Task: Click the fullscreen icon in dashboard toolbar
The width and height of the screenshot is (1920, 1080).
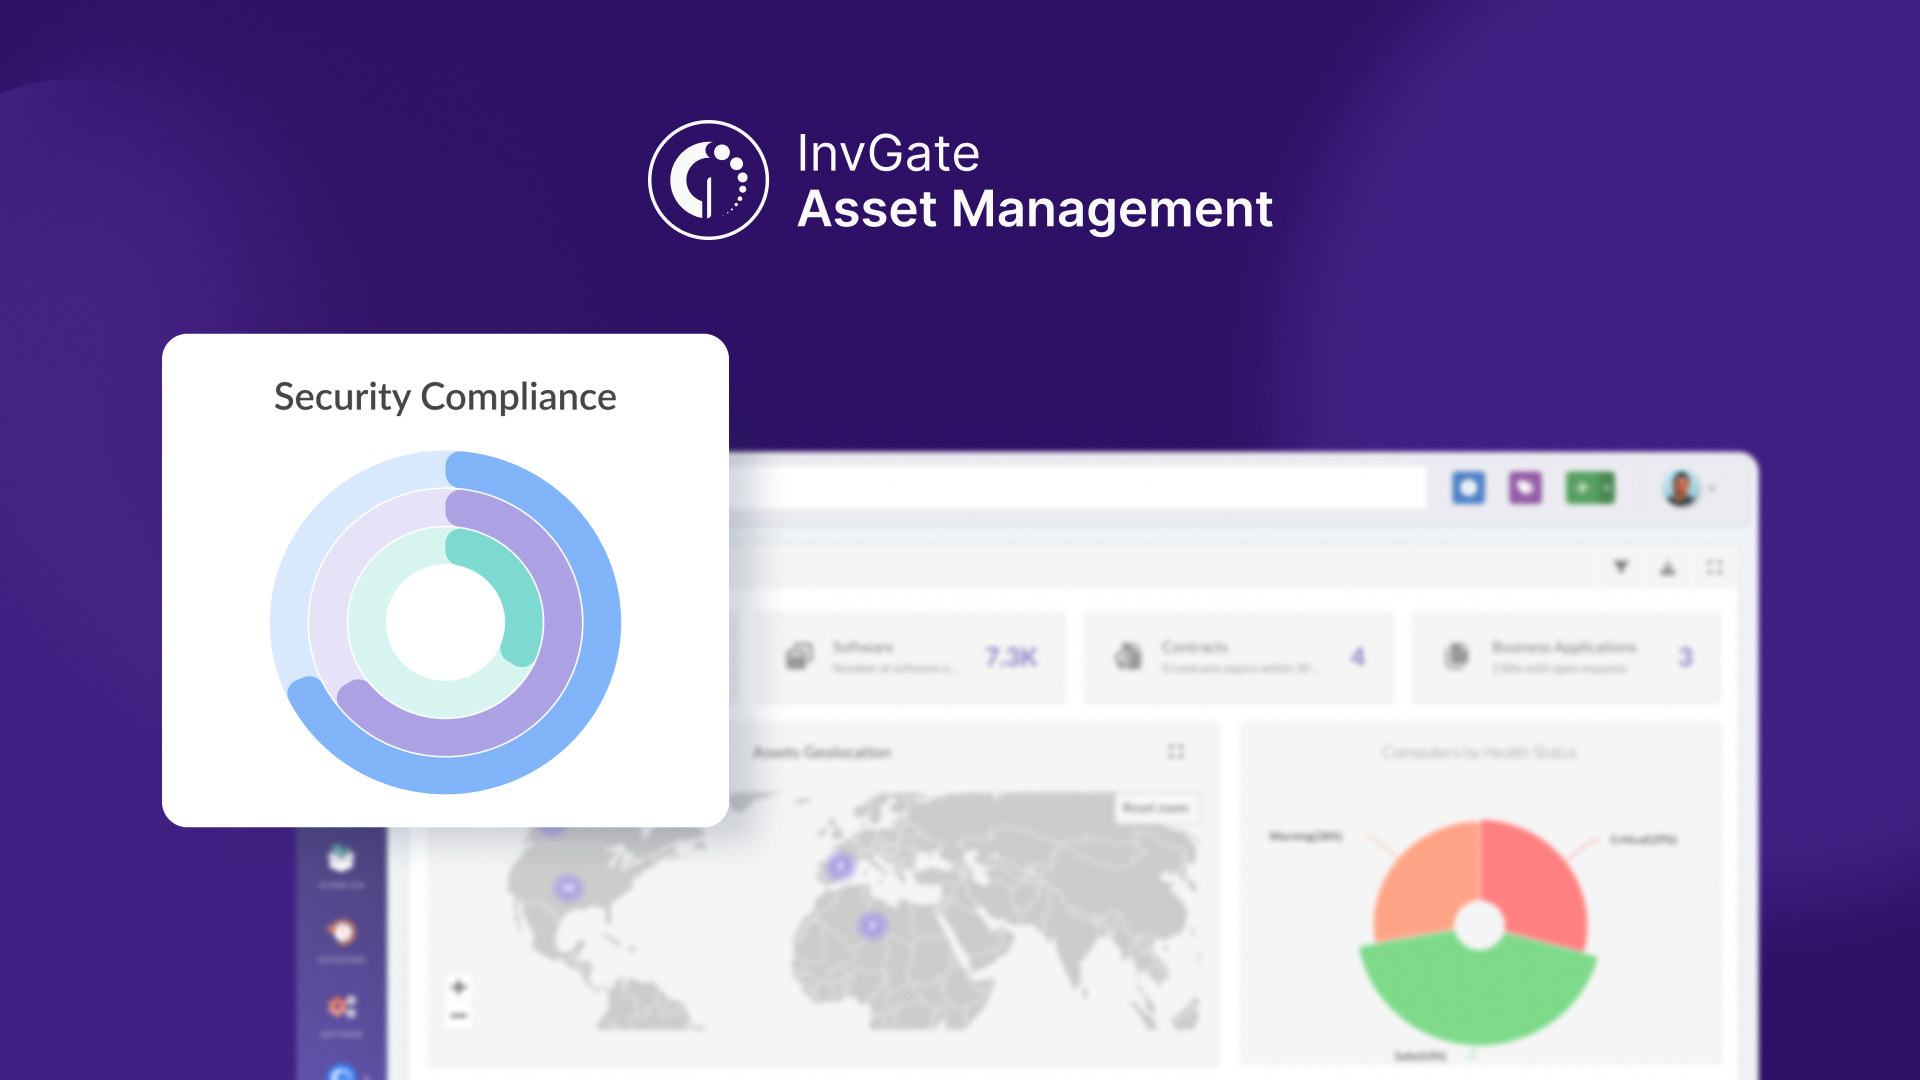Action: point(1714,567)
